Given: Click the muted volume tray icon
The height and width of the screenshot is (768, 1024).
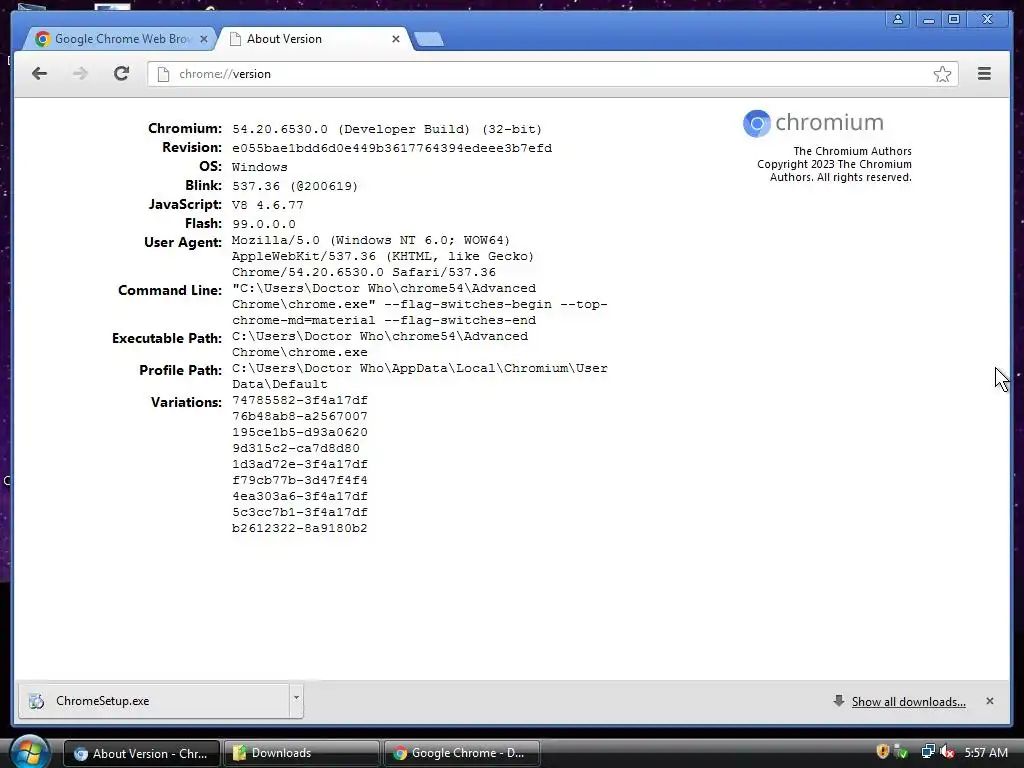Looking at the screenshot, I should pos(947,752).
